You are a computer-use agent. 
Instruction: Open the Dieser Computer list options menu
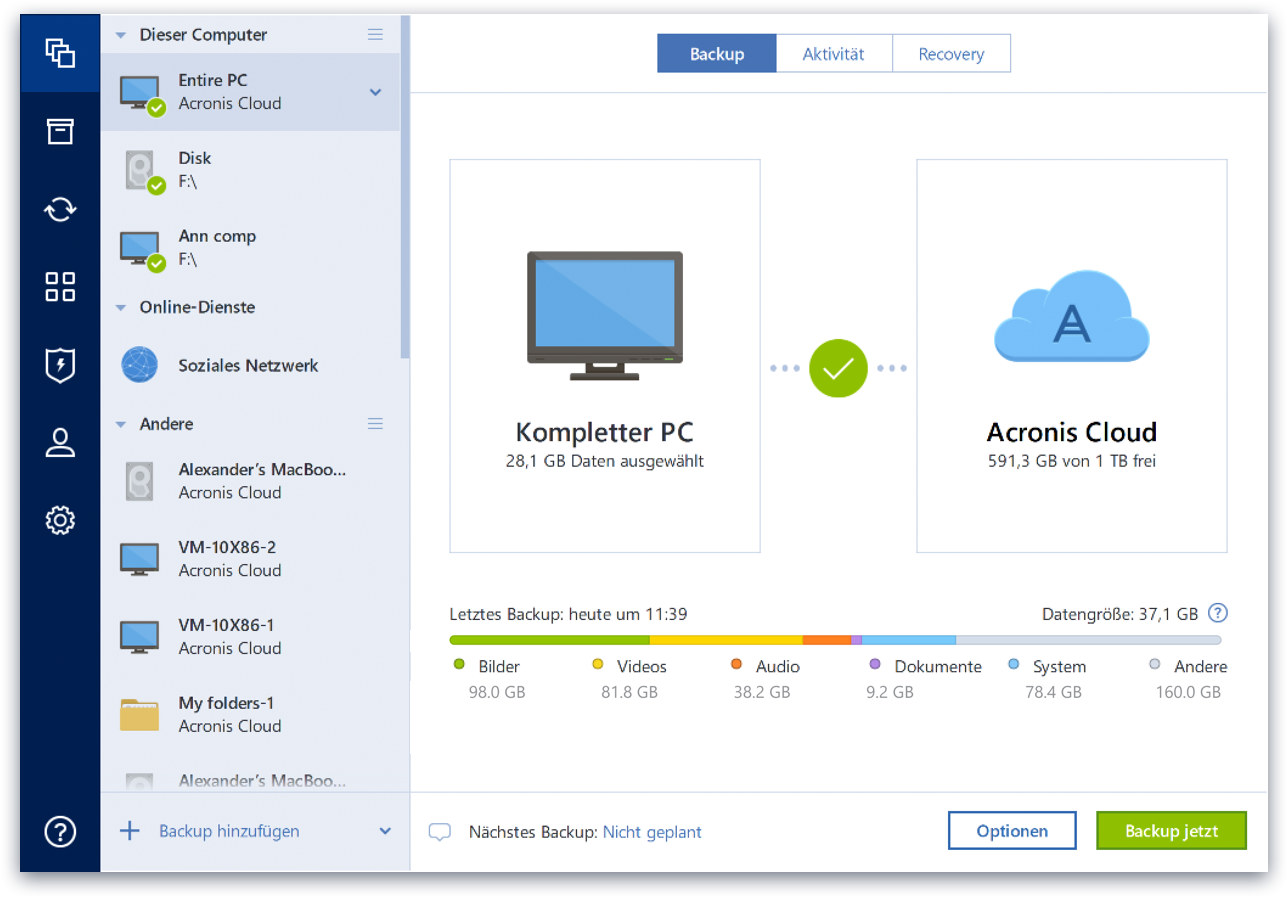(375, 33)
